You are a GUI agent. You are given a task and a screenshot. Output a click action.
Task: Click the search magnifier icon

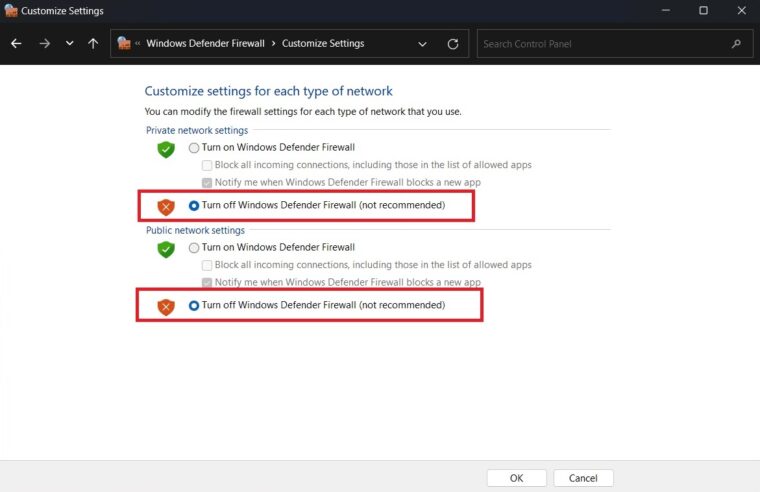(x=736, y=44)
